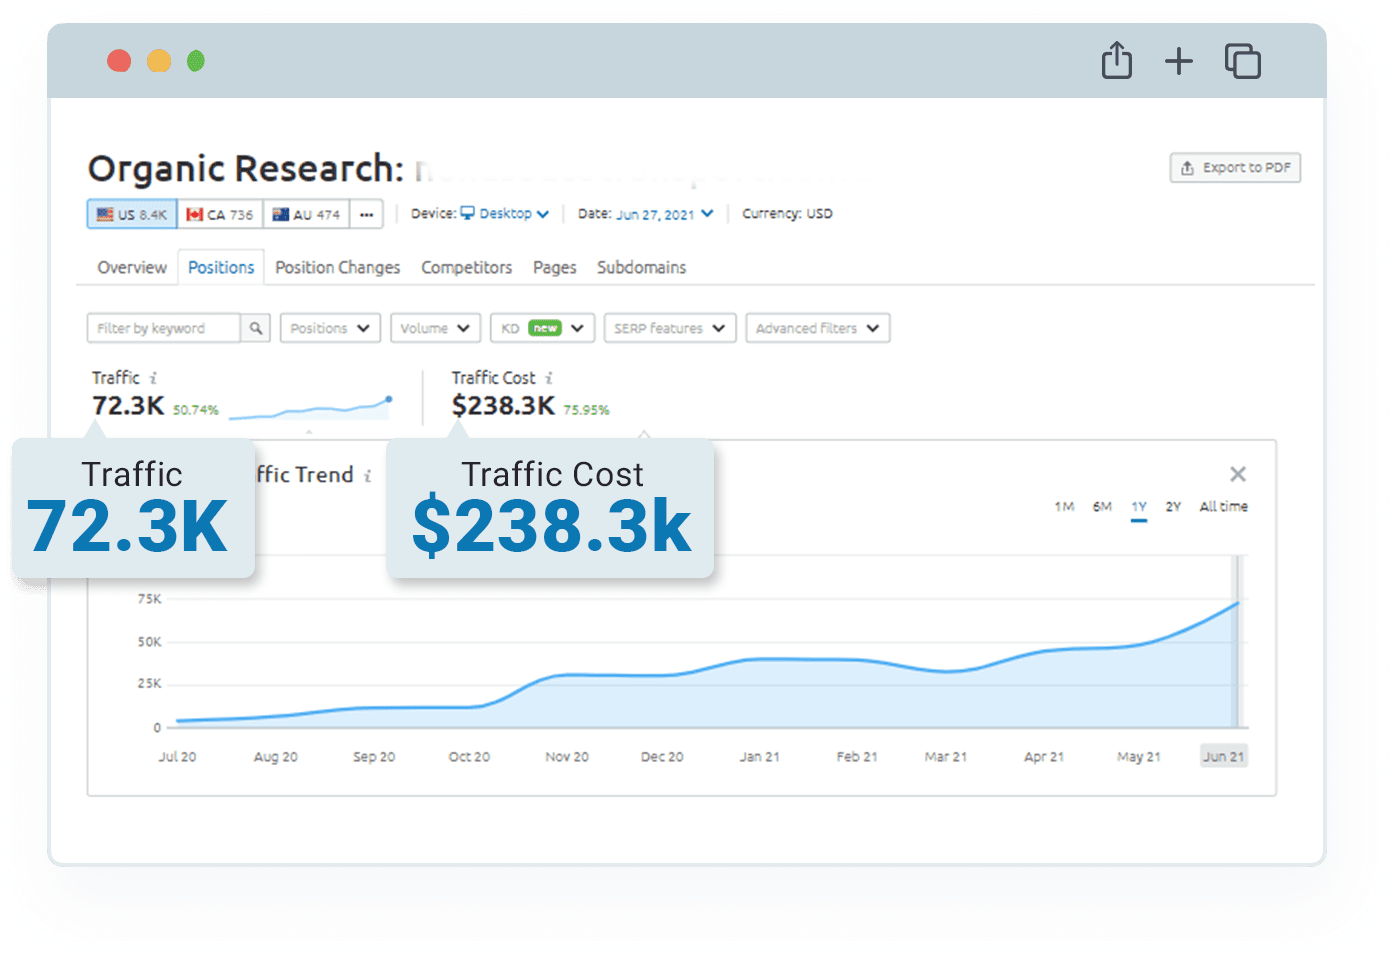Viewport: 1390px width, 954px height.
Task: Select the AU 474 database
Action: tap(306, 214)
